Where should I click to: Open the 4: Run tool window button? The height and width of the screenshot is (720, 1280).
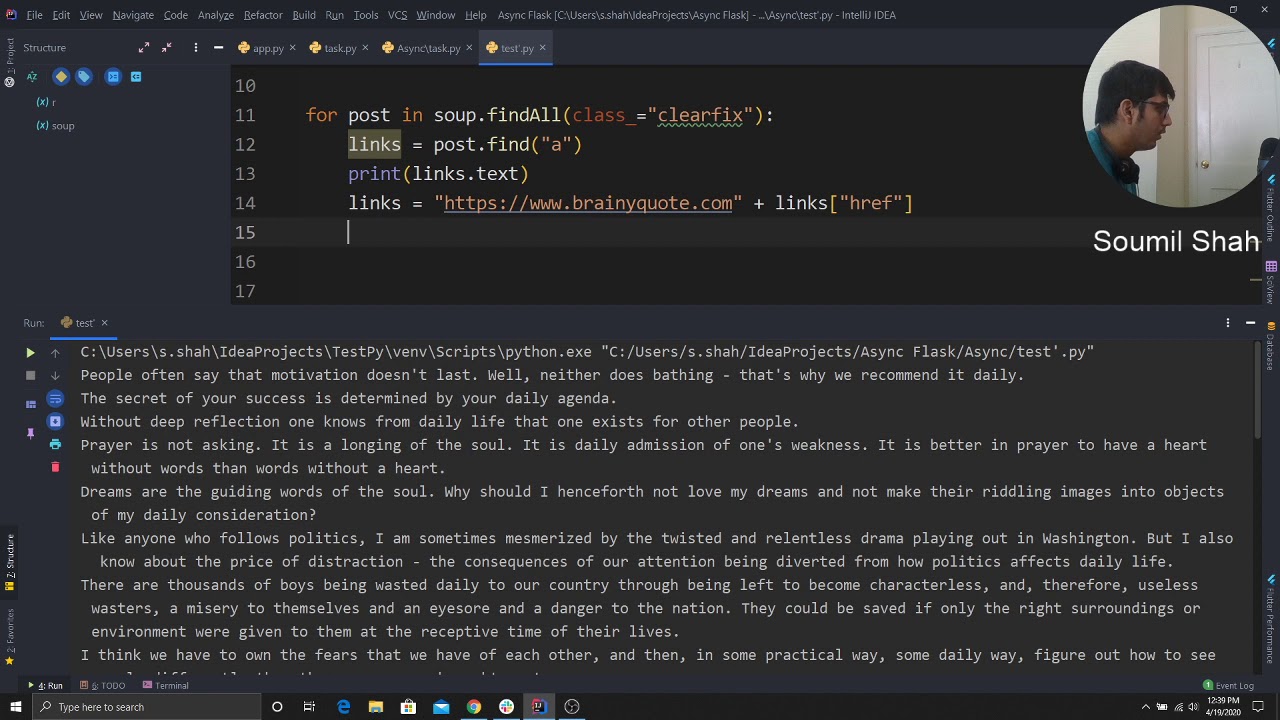click(46, 686)
